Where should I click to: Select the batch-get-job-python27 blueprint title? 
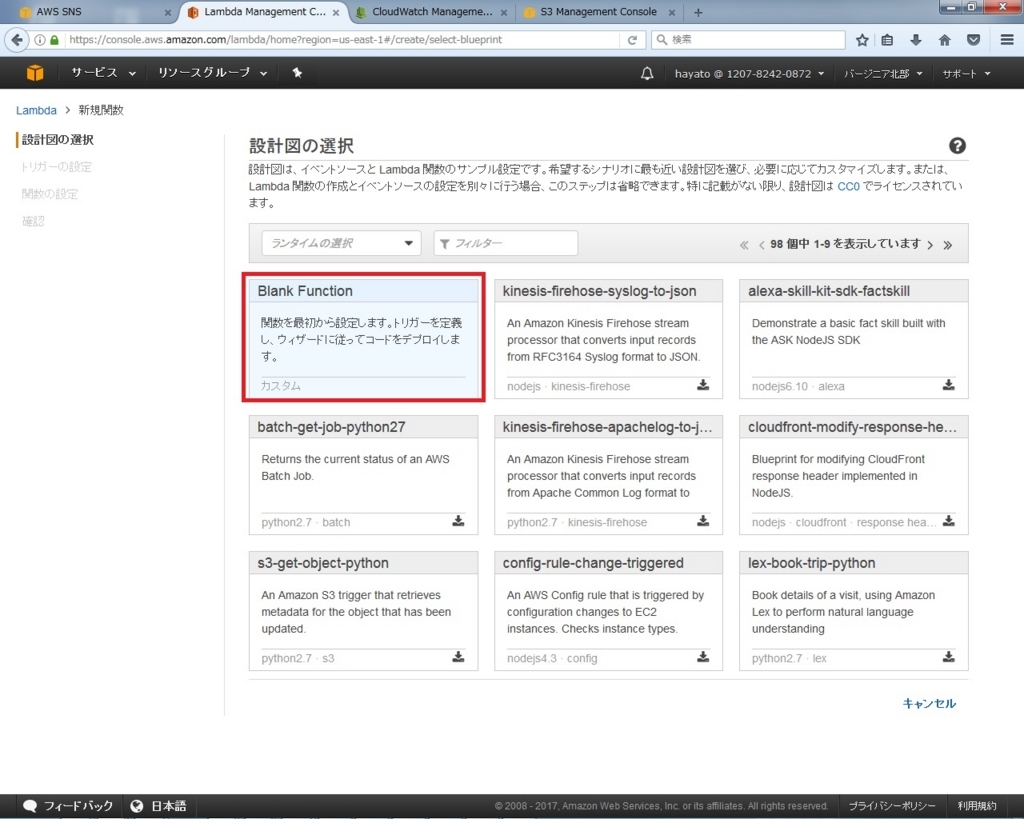point(331,427)
